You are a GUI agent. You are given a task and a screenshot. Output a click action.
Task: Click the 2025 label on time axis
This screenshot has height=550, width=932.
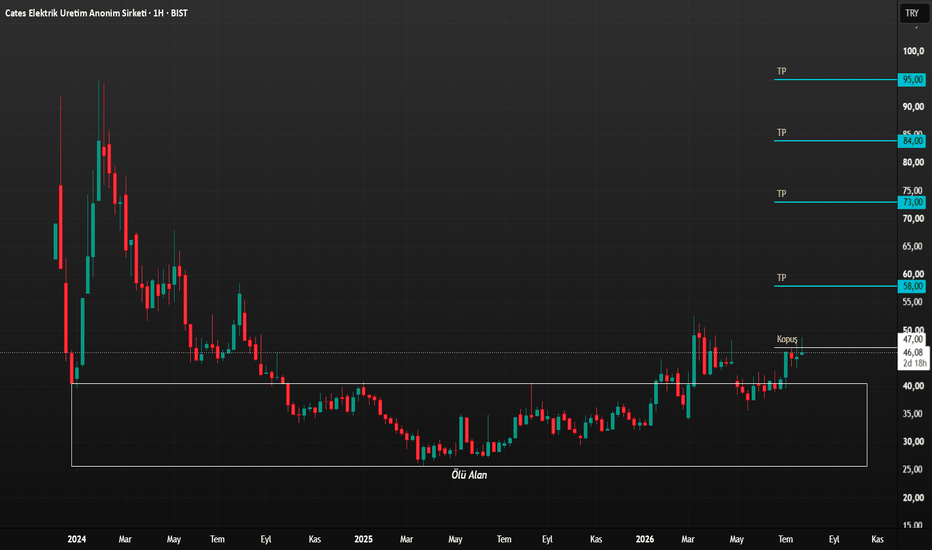click(x=363, y=539)
